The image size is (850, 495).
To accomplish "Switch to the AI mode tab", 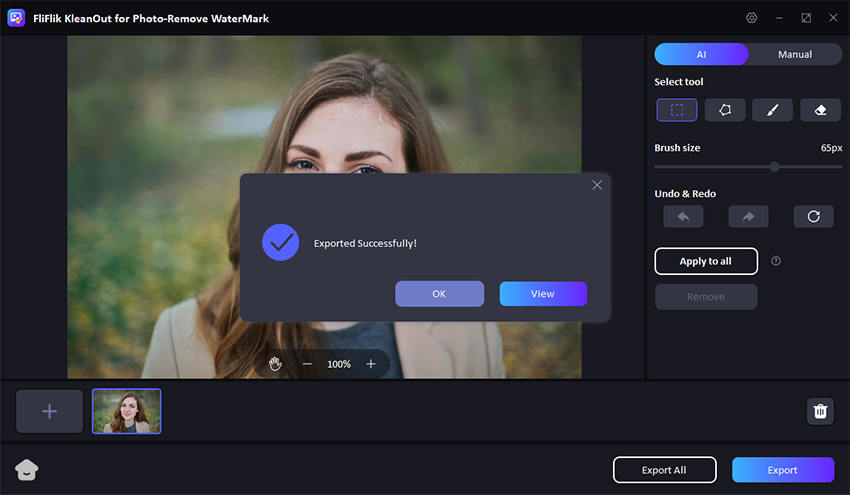I will 701,54.
